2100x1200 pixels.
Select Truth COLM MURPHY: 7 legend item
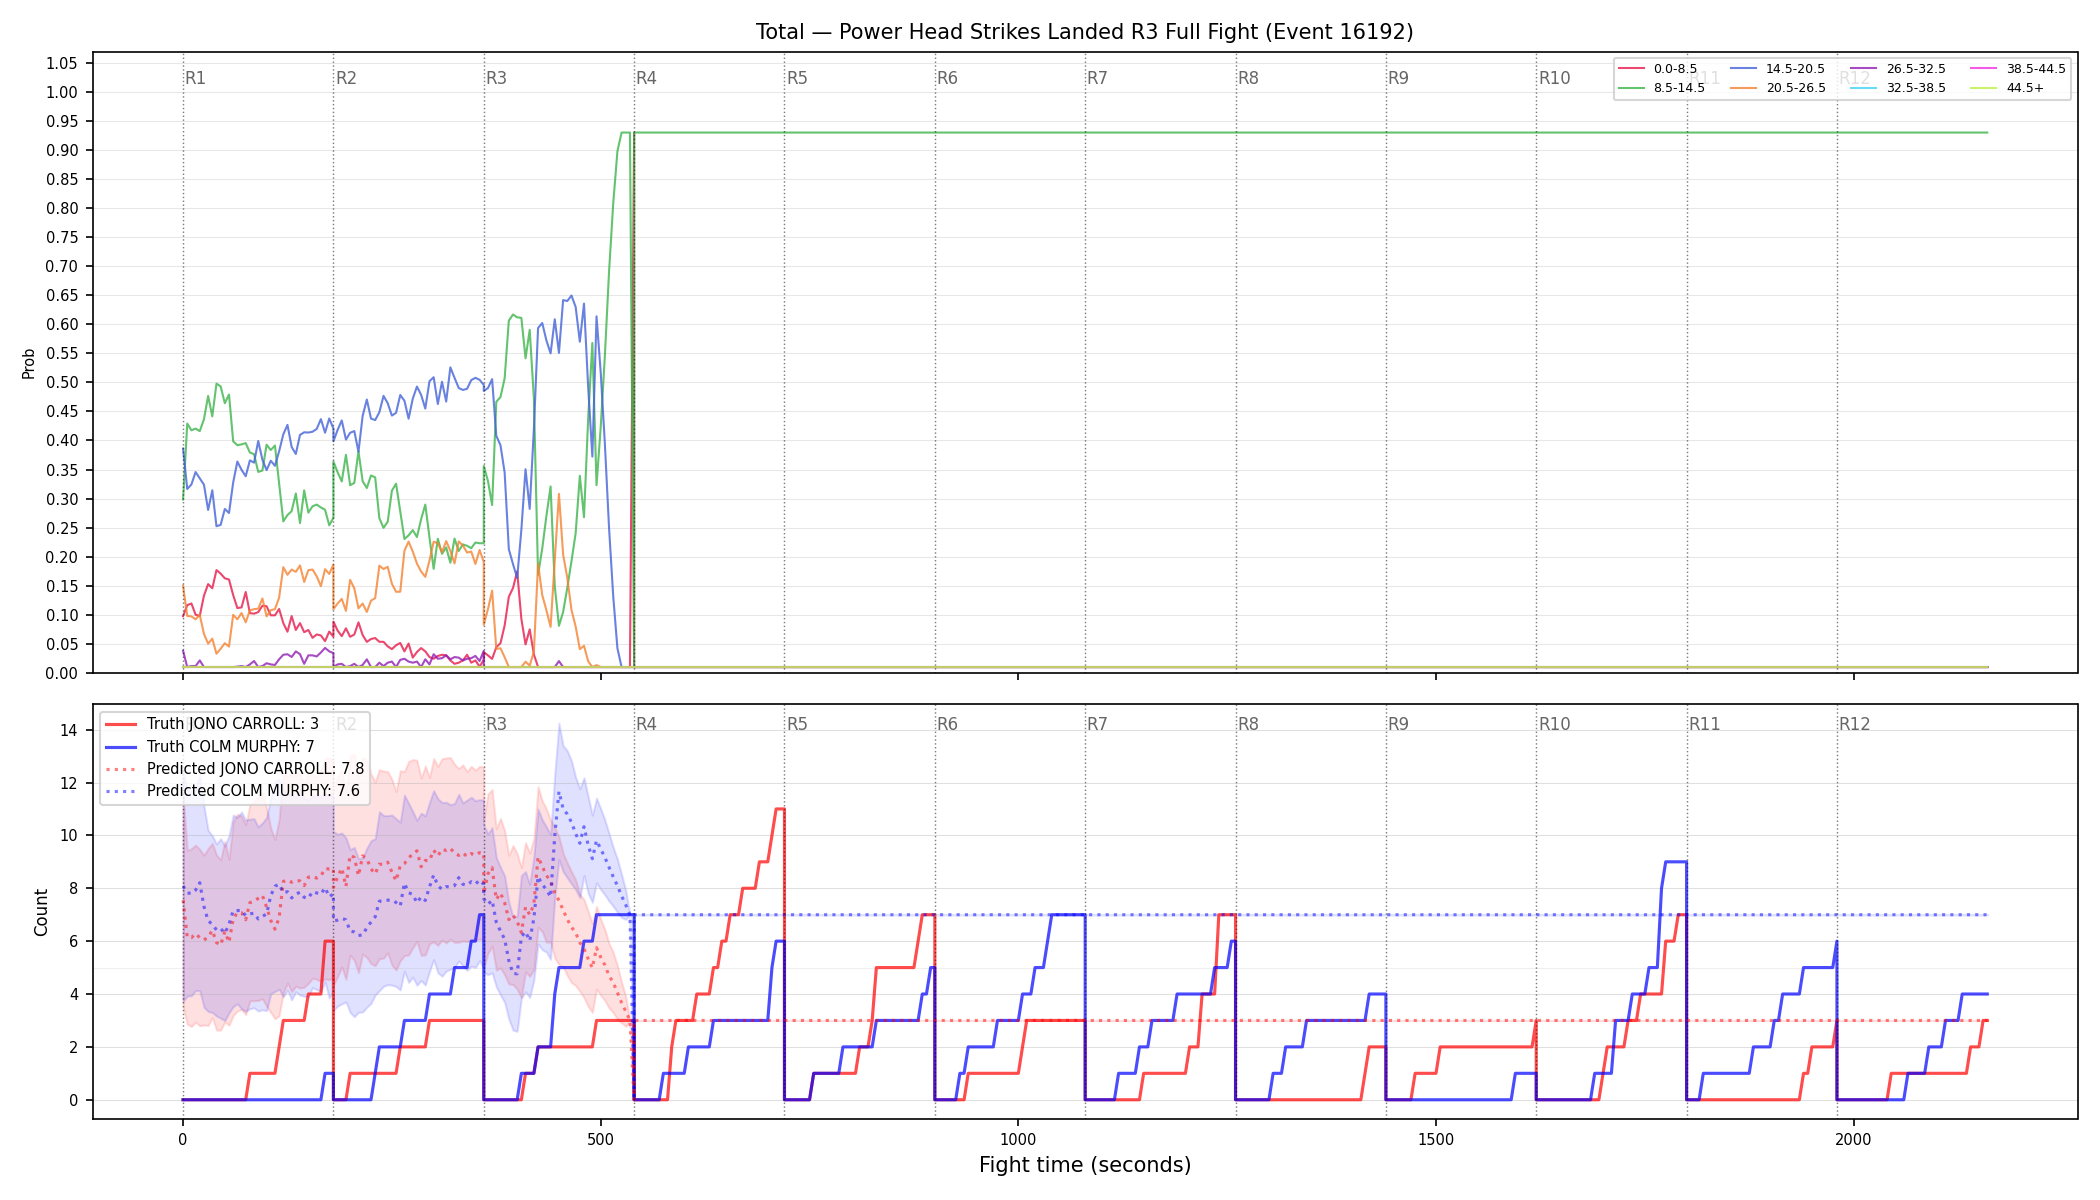click(x=210, y=746)
